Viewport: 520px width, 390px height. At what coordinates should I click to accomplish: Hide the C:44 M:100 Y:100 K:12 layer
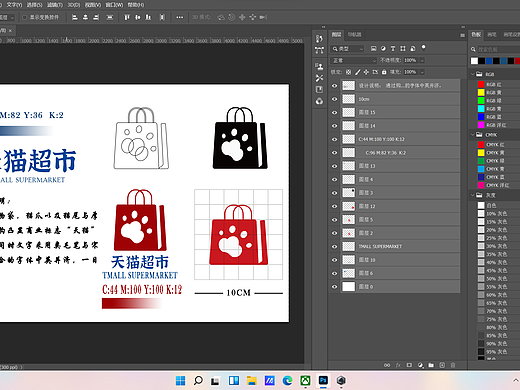click(x=335, y=139)
